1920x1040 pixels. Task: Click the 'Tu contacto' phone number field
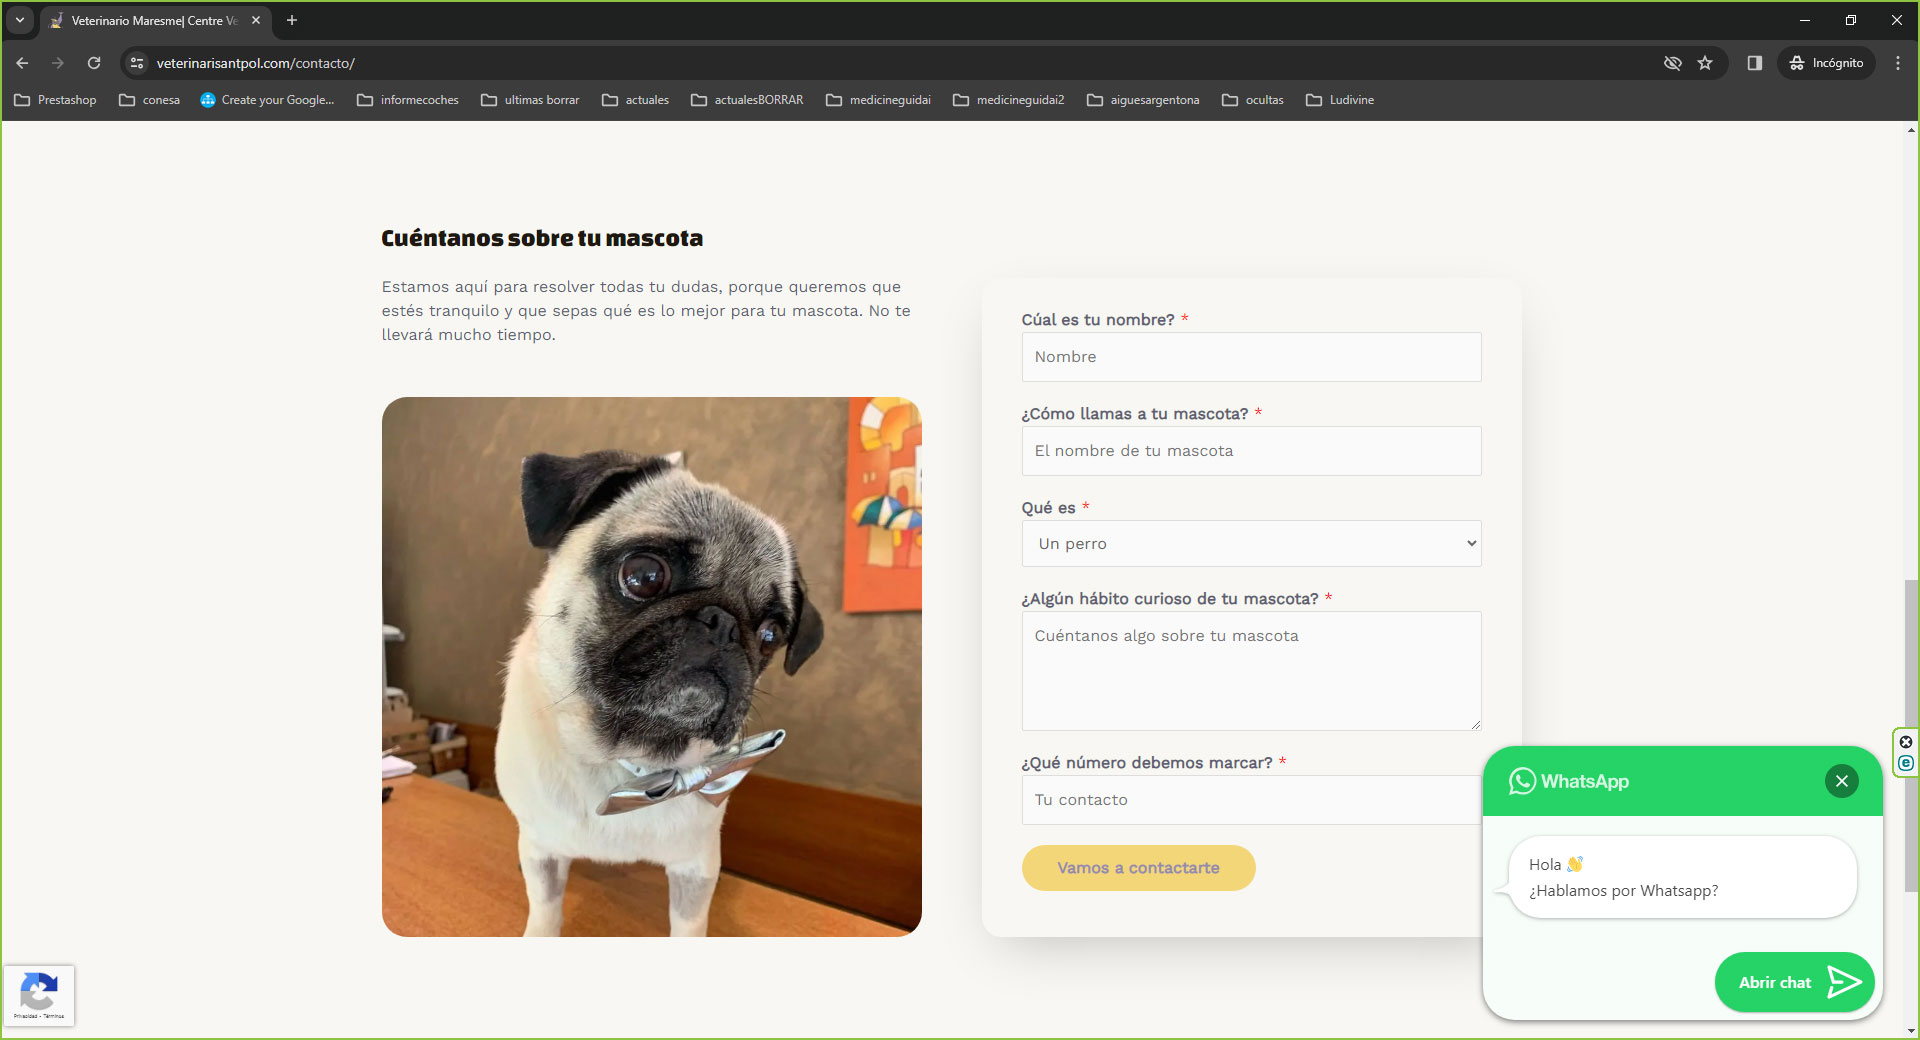[x=1251, y=800]
